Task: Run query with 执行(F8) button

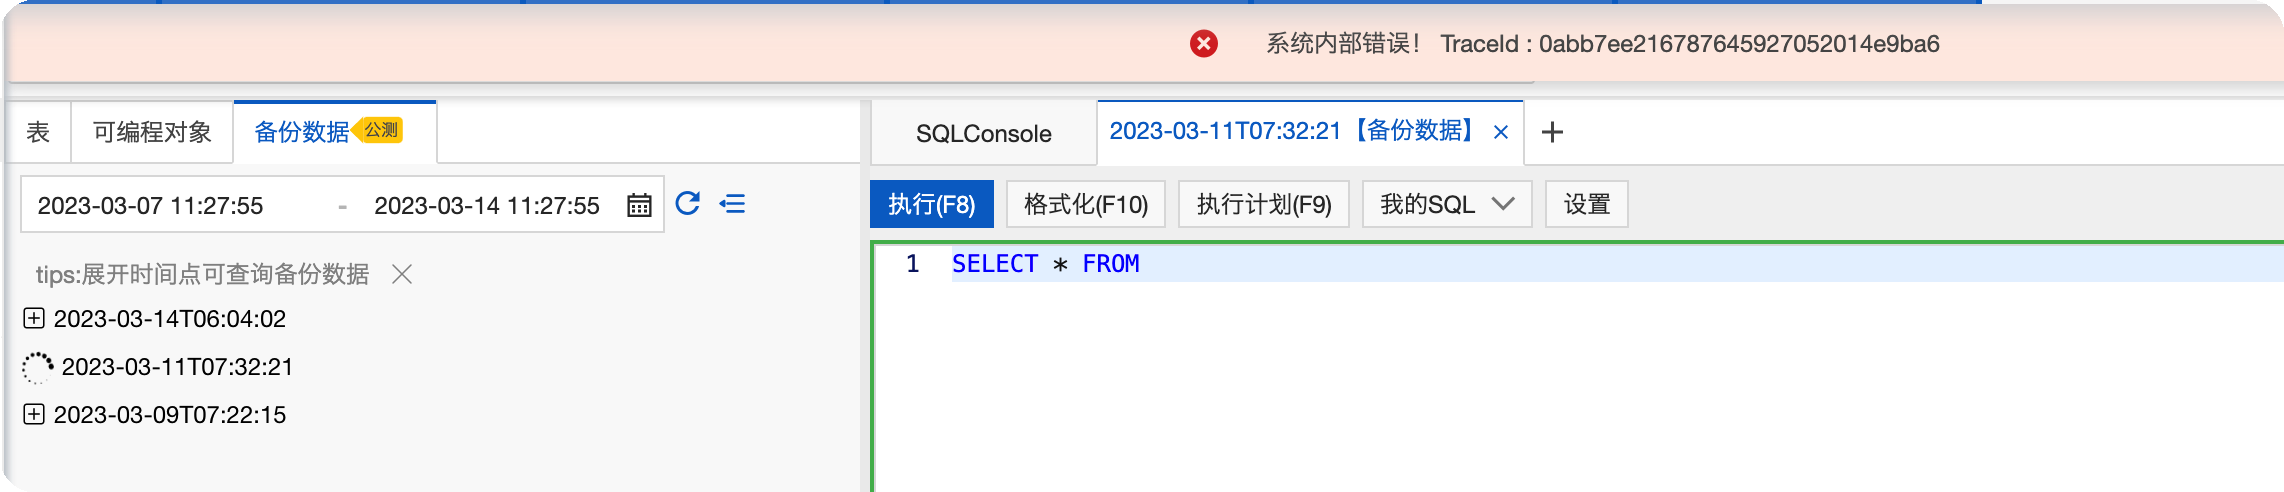Action: point(932,204)
